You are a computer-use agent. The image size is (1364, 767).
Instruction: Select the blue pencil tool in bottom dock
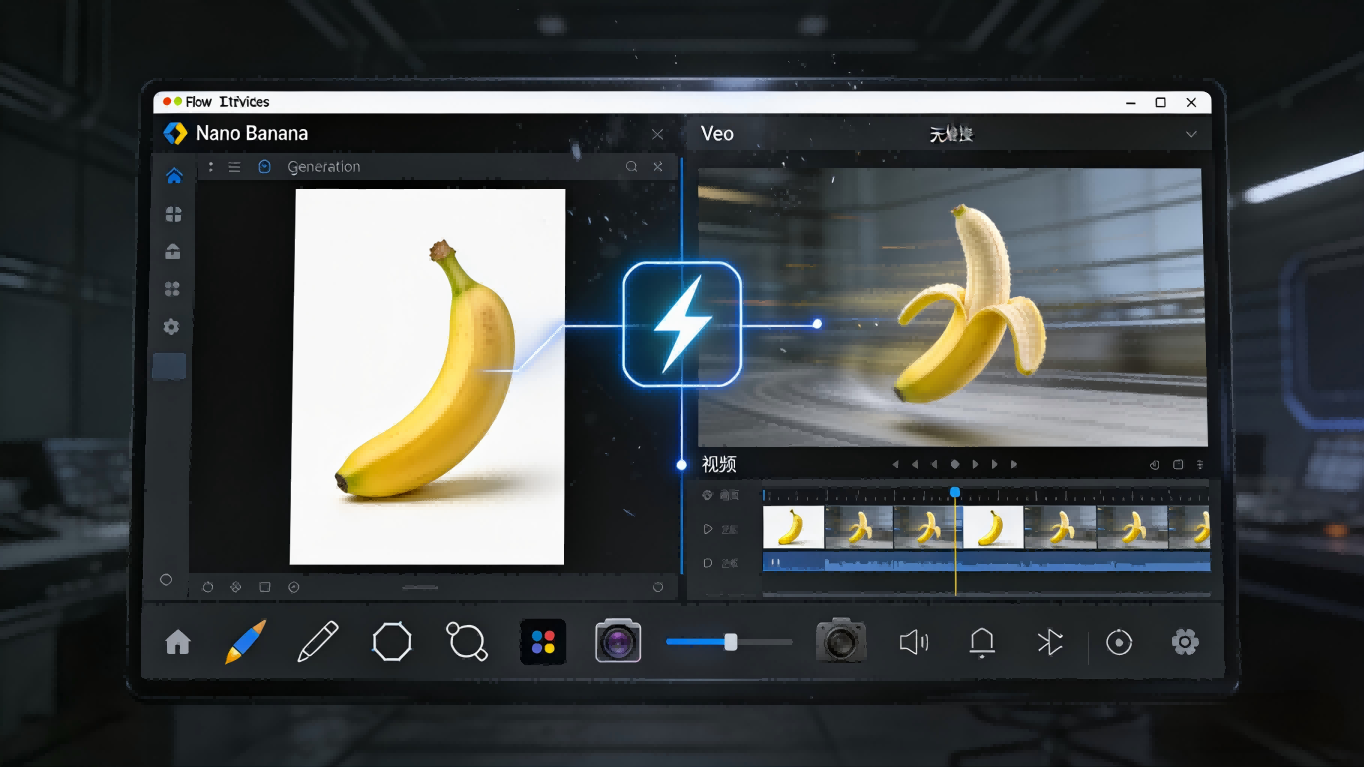[246, 642]
